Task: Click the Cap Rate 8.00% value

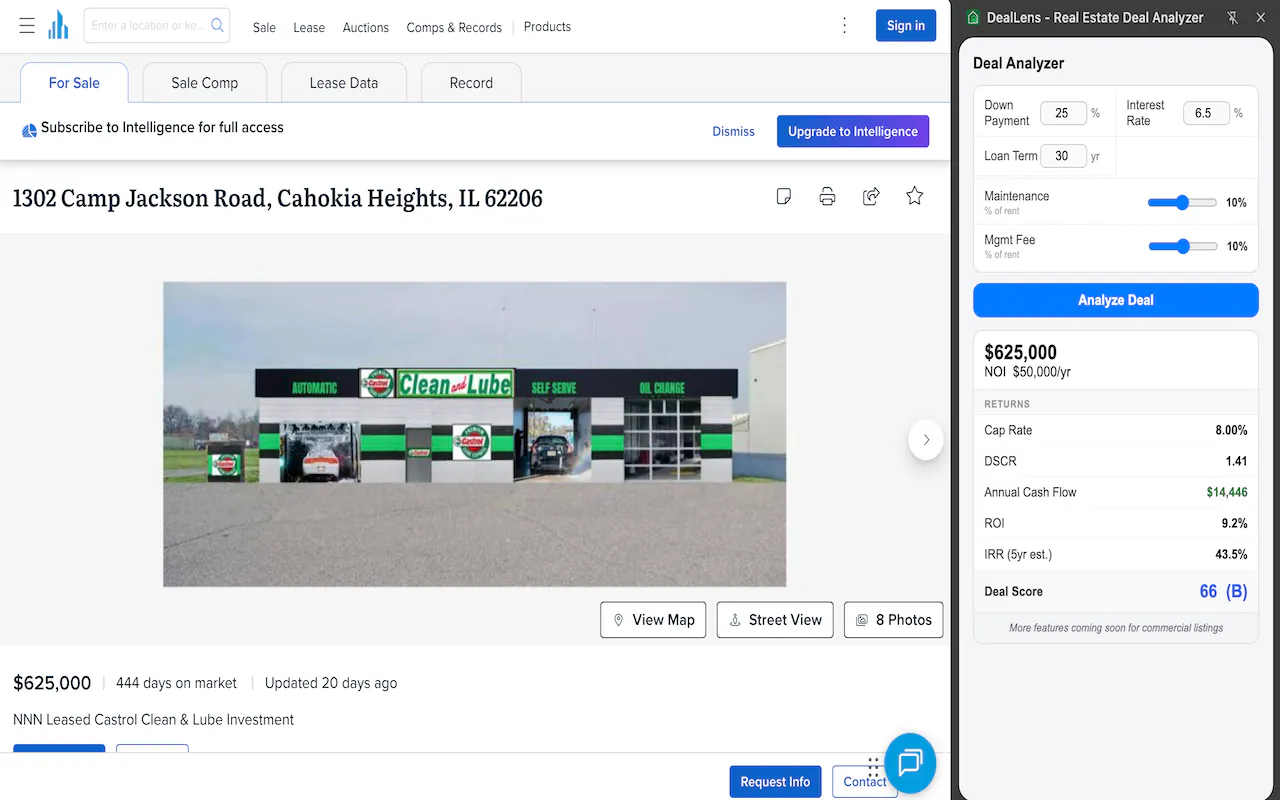Action: tap(1231, 430)
